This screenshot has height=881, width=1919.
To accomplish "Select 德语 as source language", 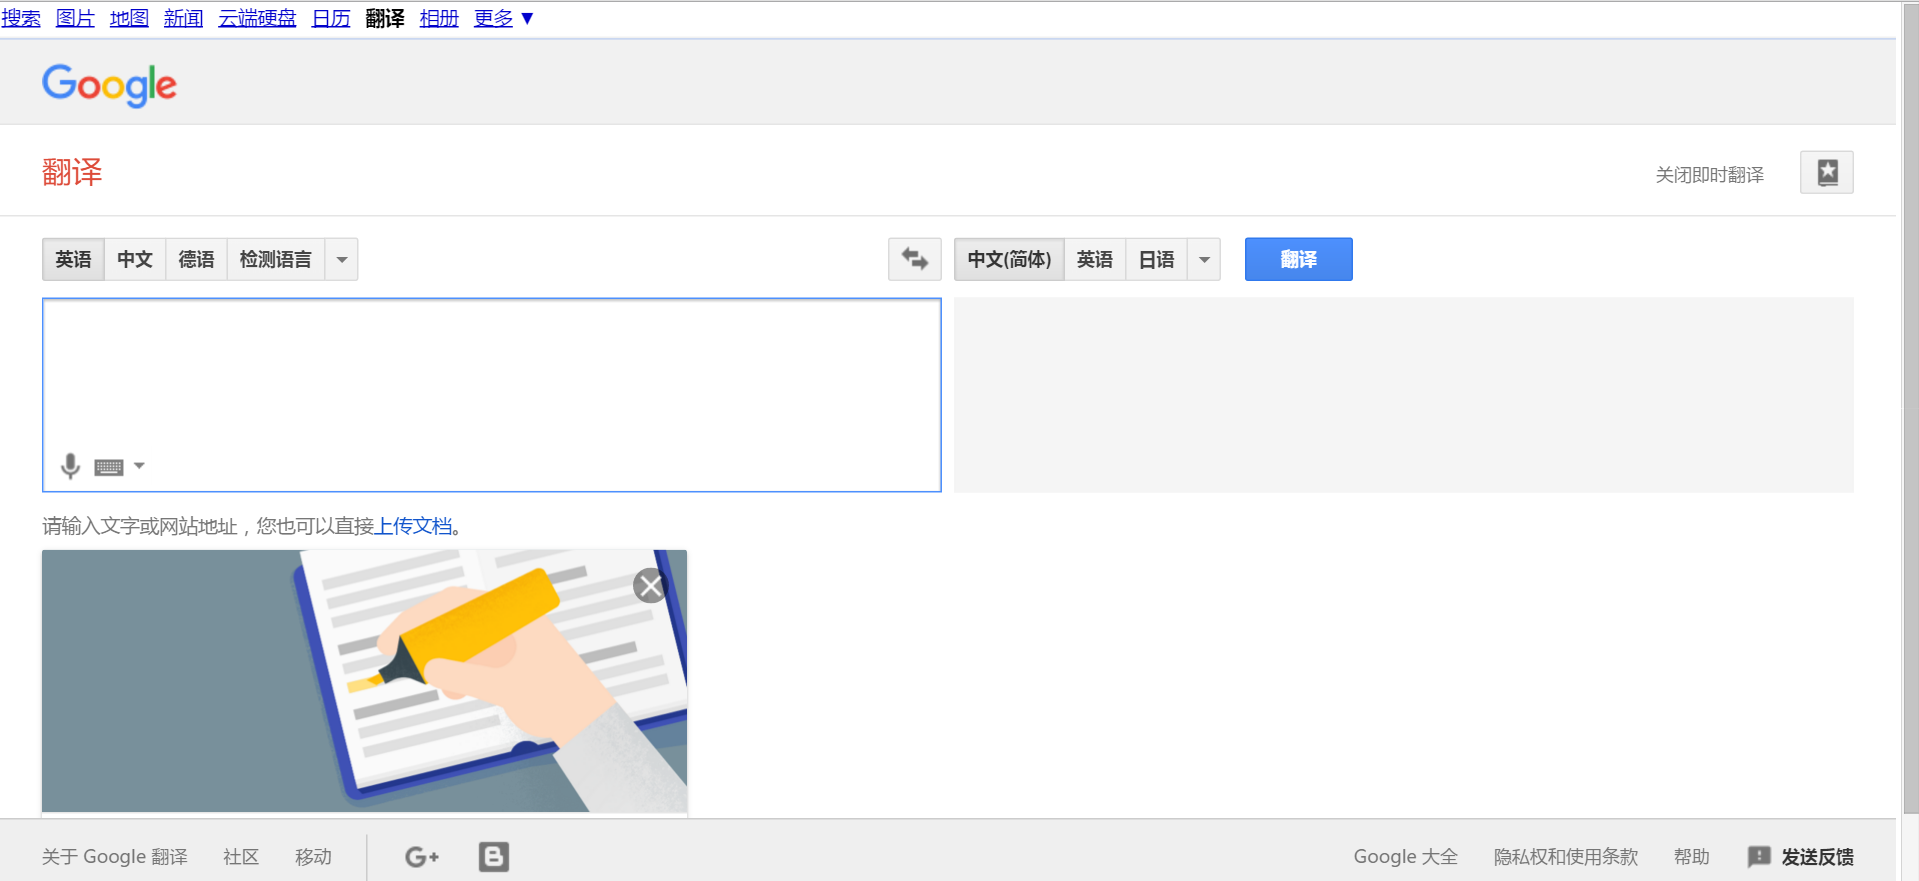I will (x=196, y=259).
